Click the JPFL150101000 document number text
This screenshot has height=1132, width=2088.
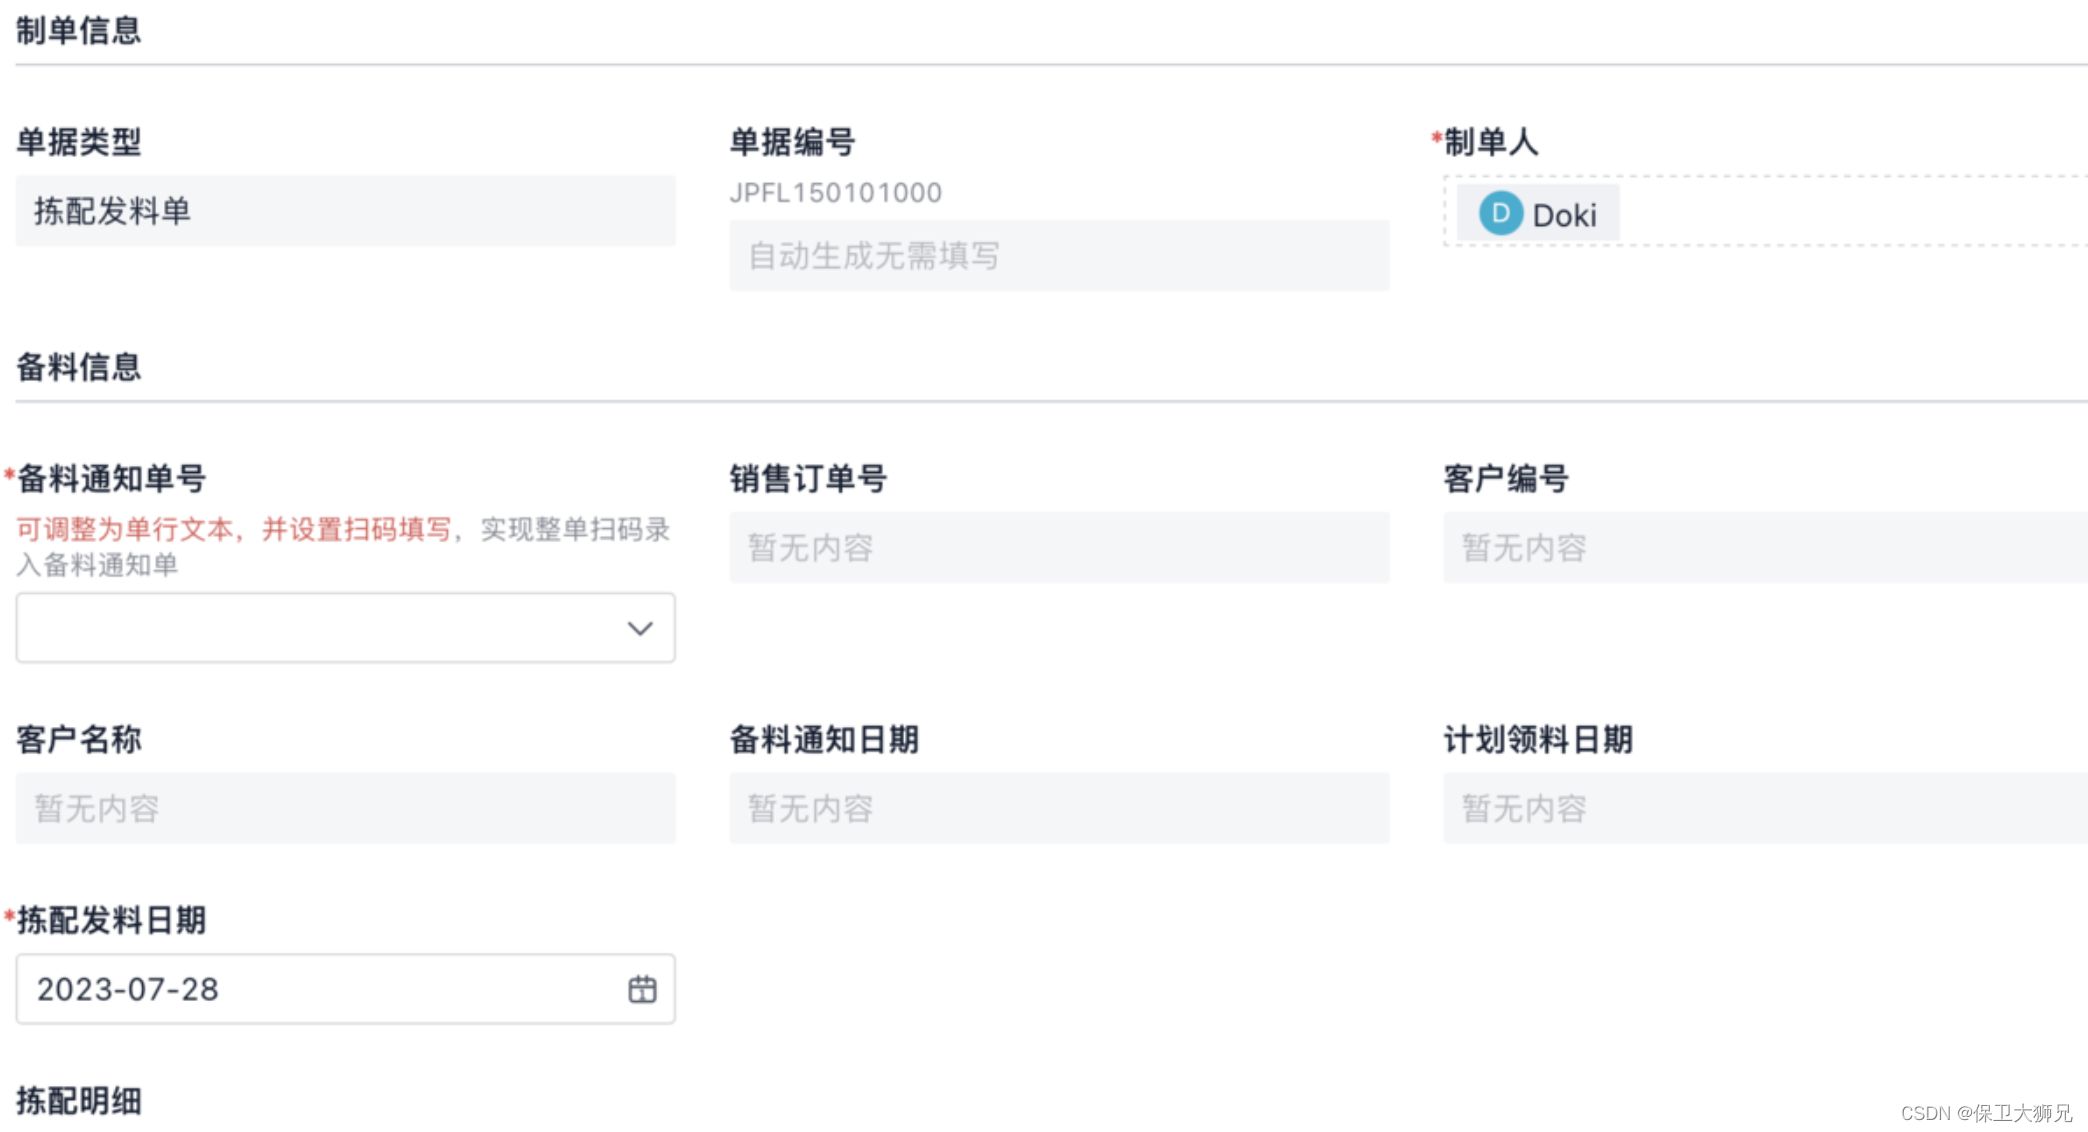(x=836, y=192)
